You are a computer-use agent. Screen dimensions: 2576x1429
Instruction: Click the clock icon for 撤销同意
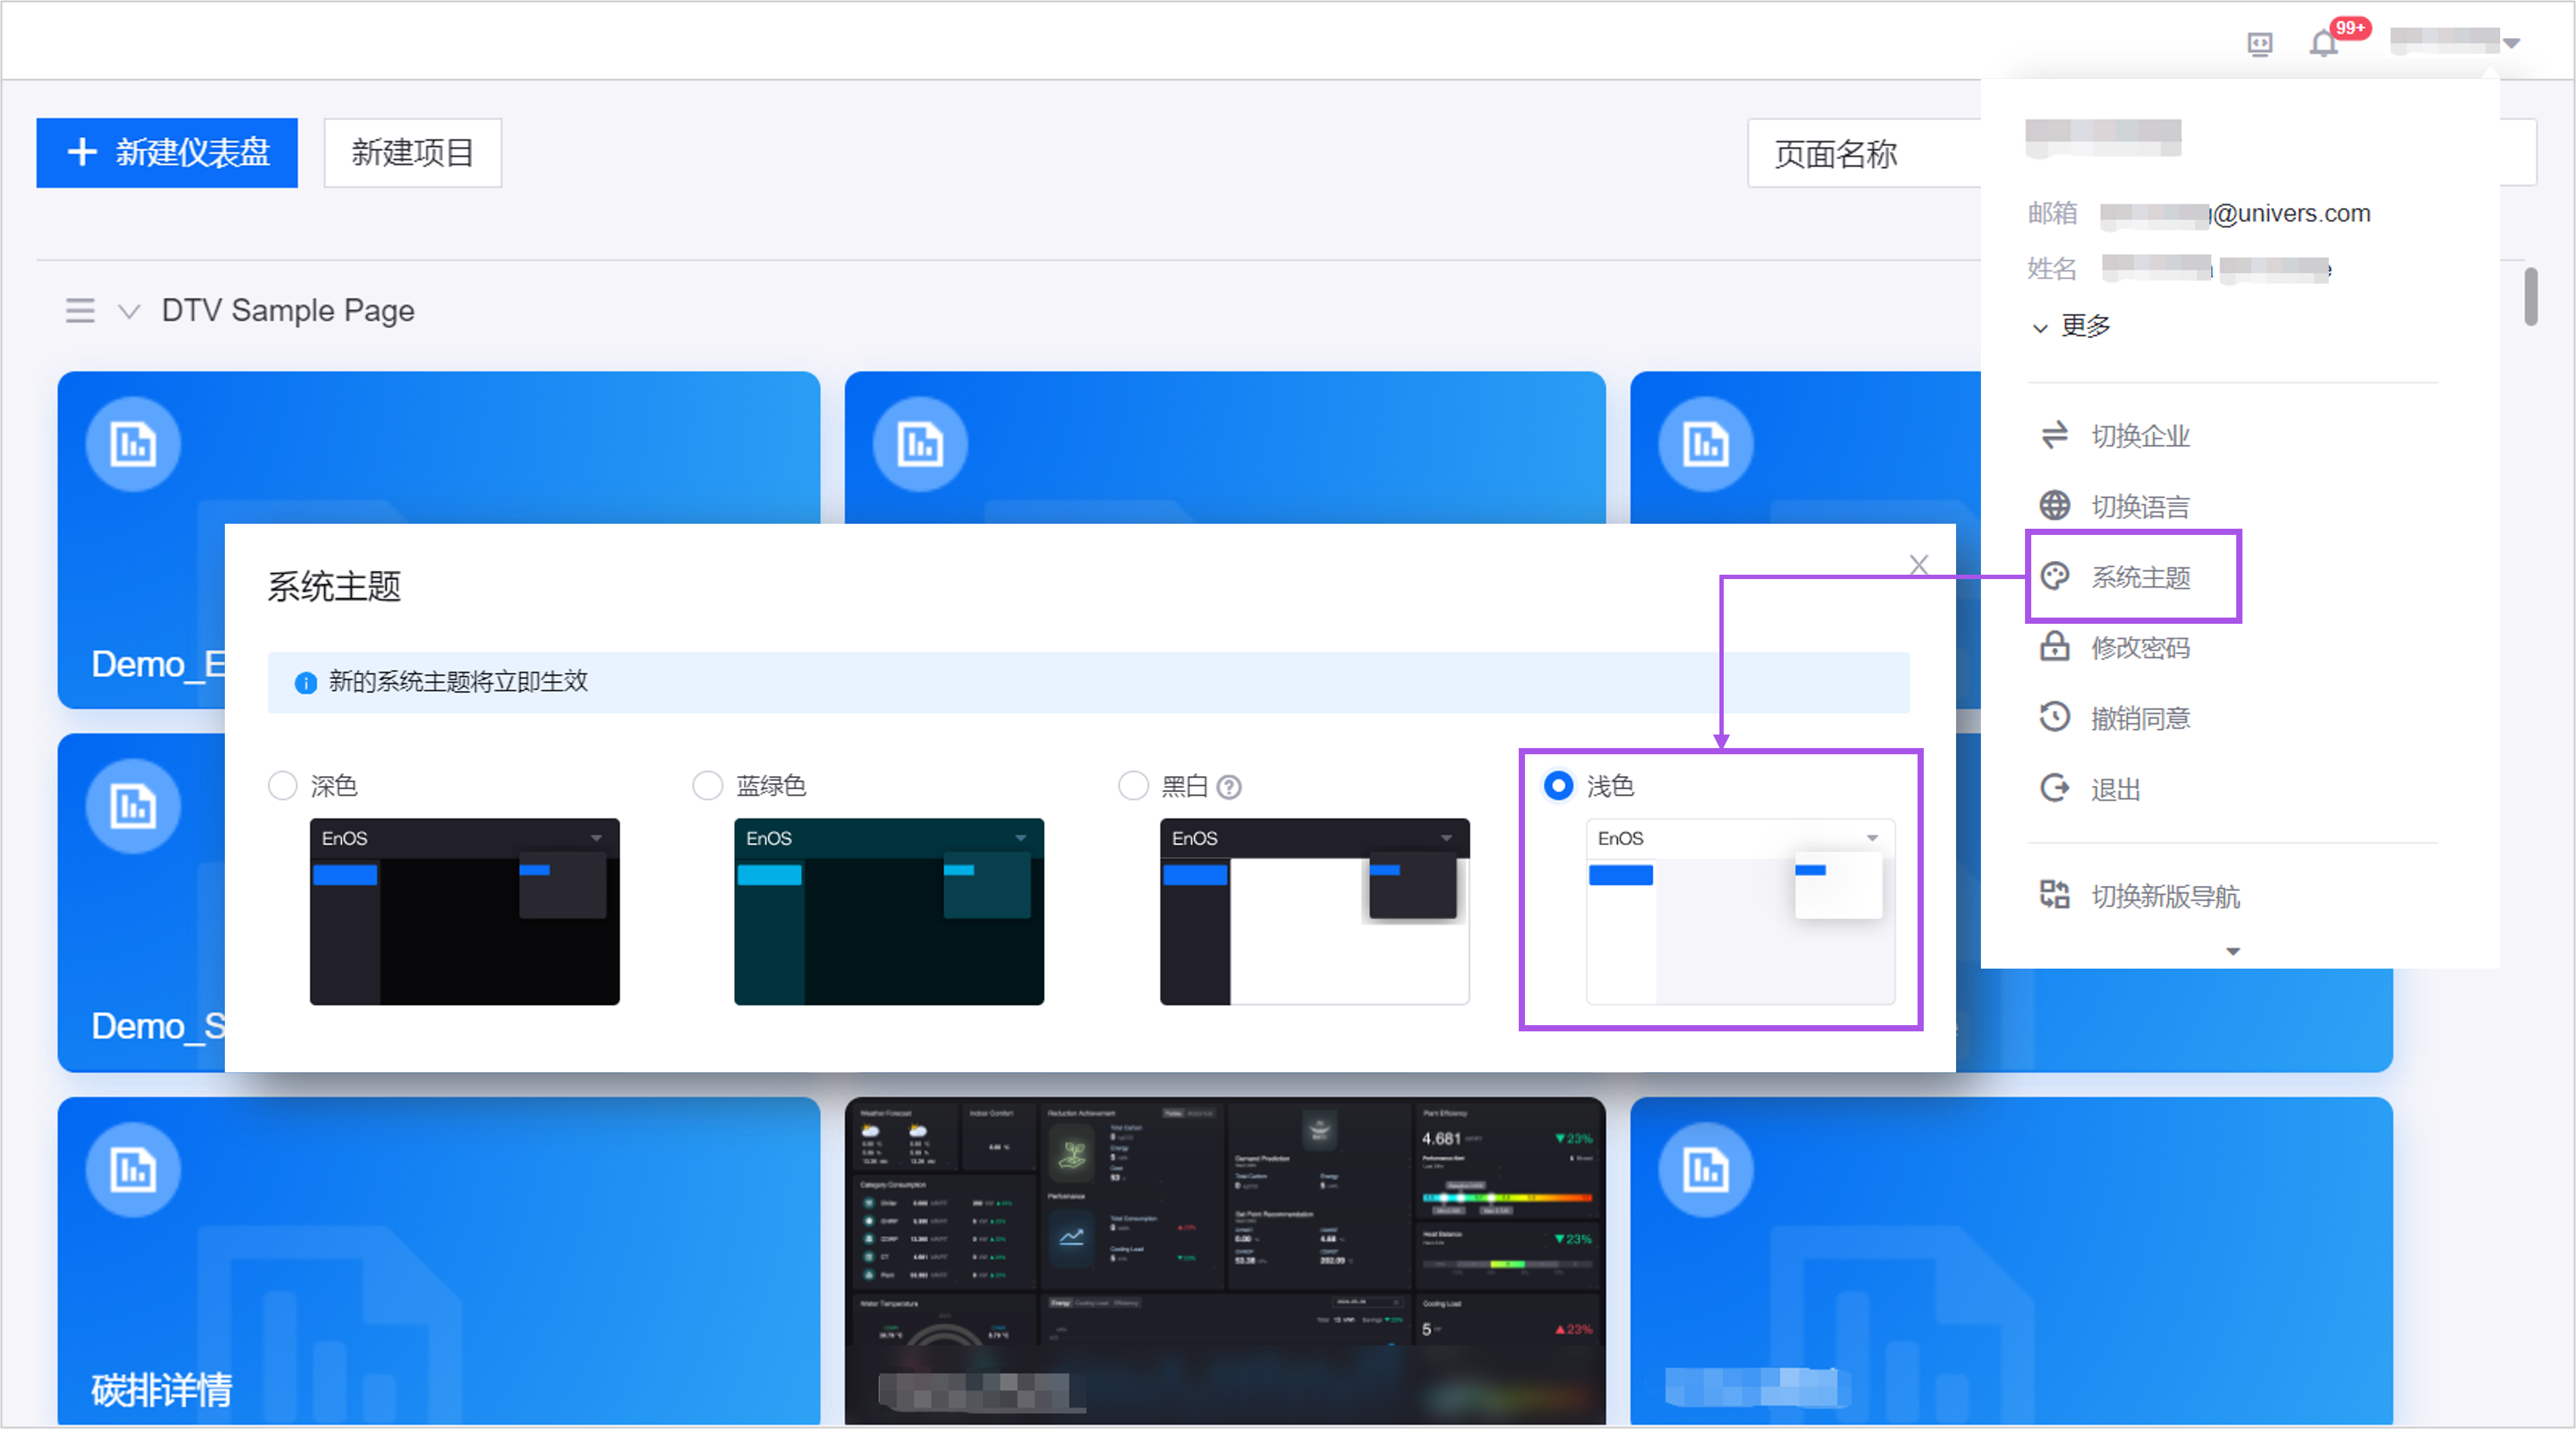pyautogui.click(x=2055, y=717)
